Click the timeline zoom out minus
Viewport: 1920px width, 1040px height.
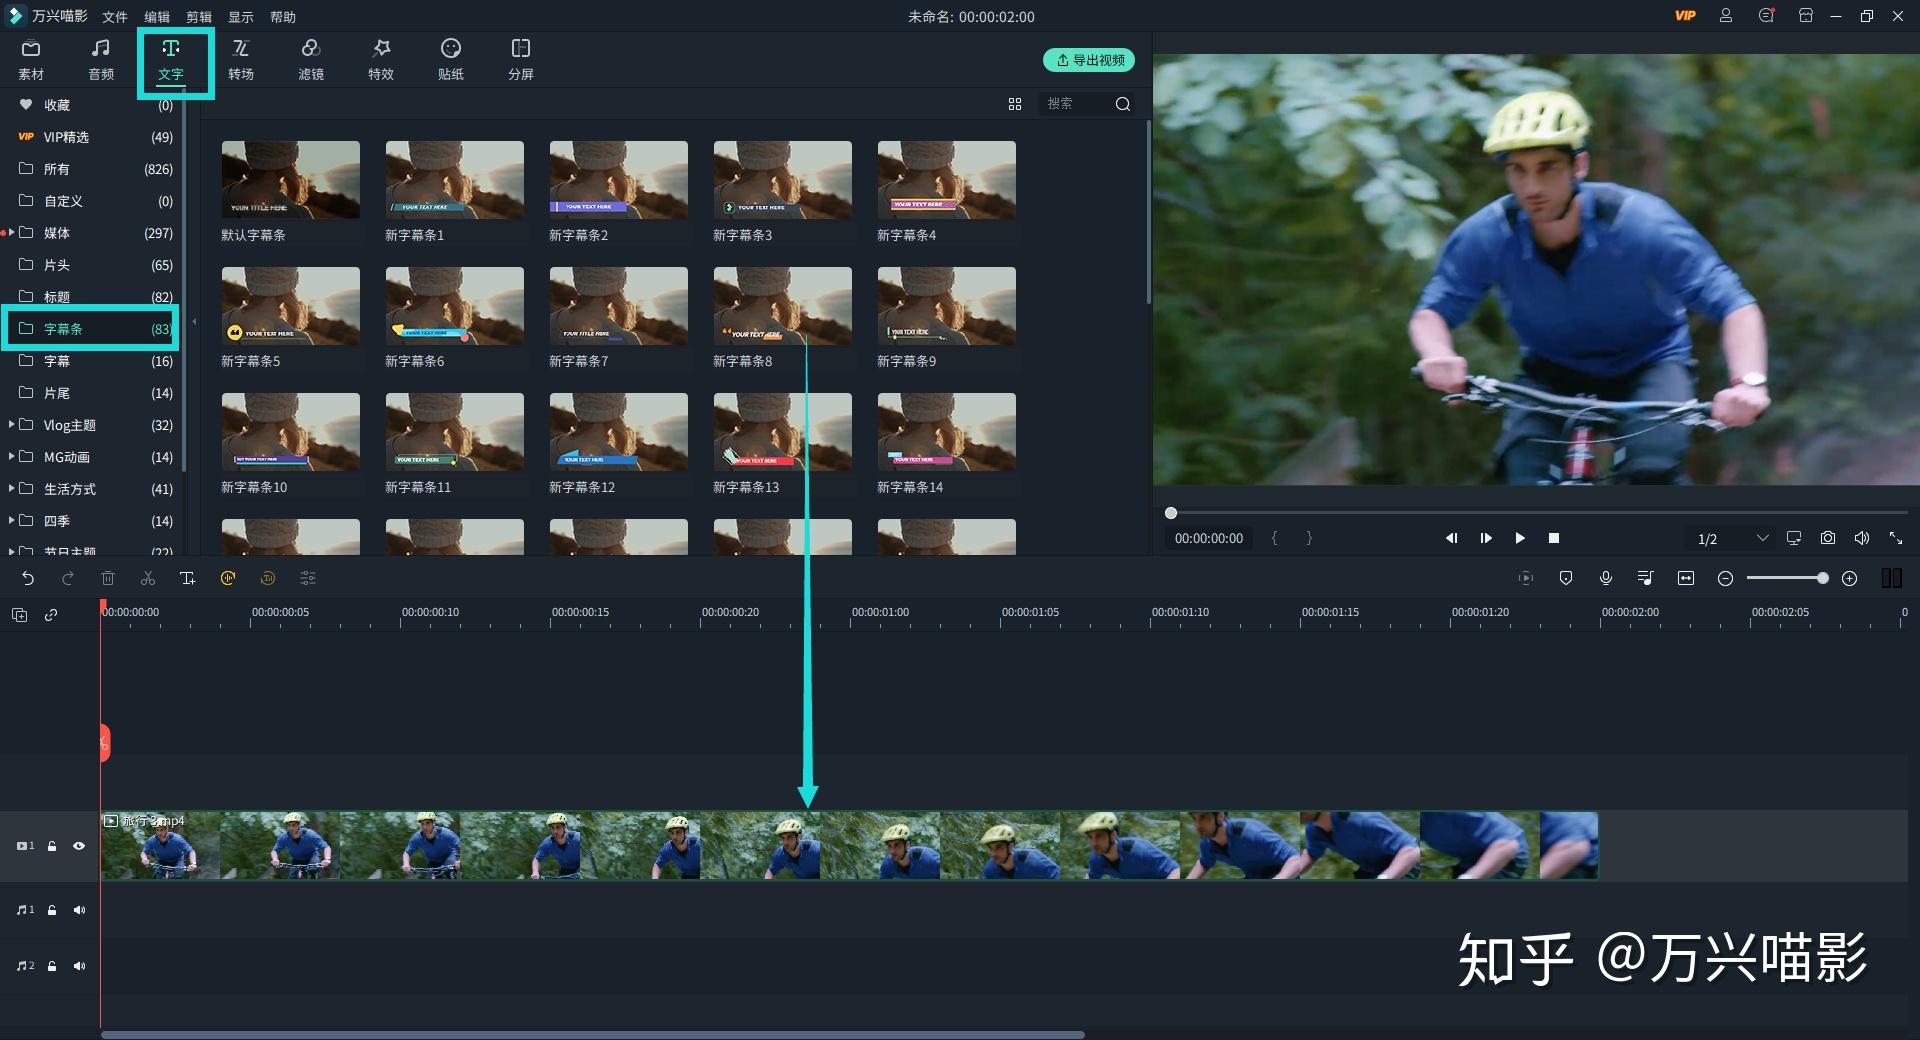tap(1725, 578)
